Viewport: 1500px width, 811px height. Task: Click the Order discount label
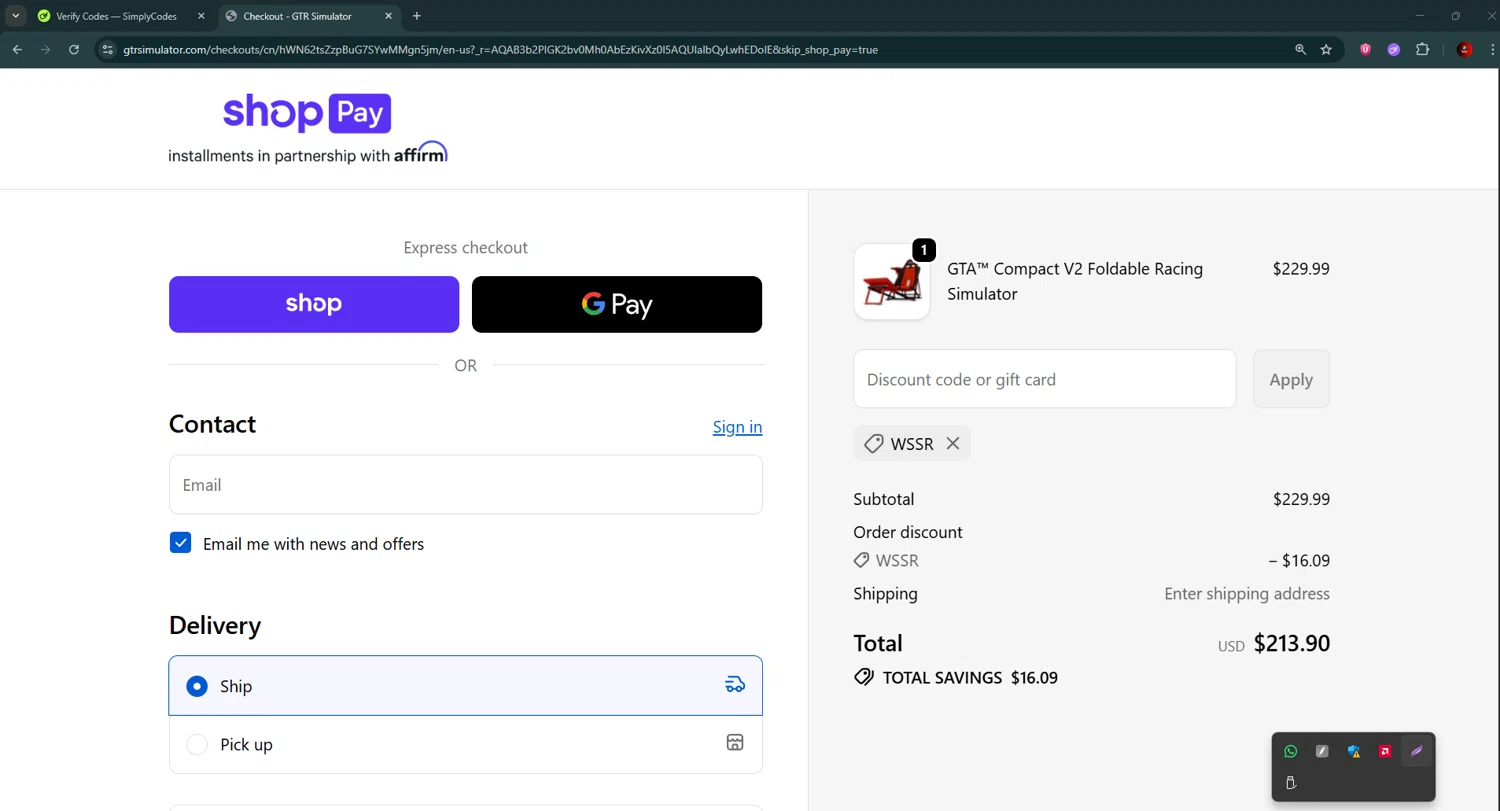[908, 532]
